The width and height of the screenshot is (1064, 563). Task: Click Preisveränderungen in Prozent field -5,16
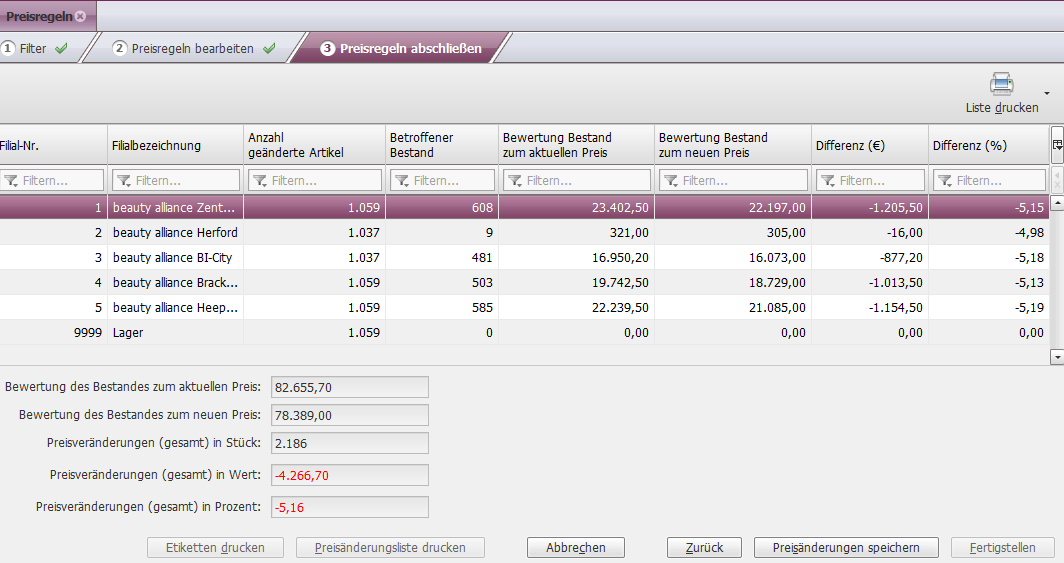click(349, 507)
